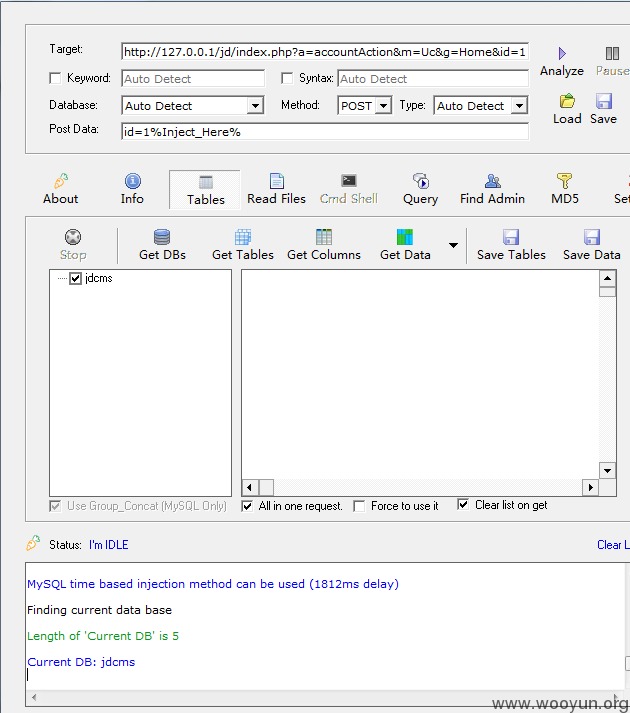Screen dimensions: 630x713
Task: Click the Get Tables grid icon
Action: [x=242, y=237]
